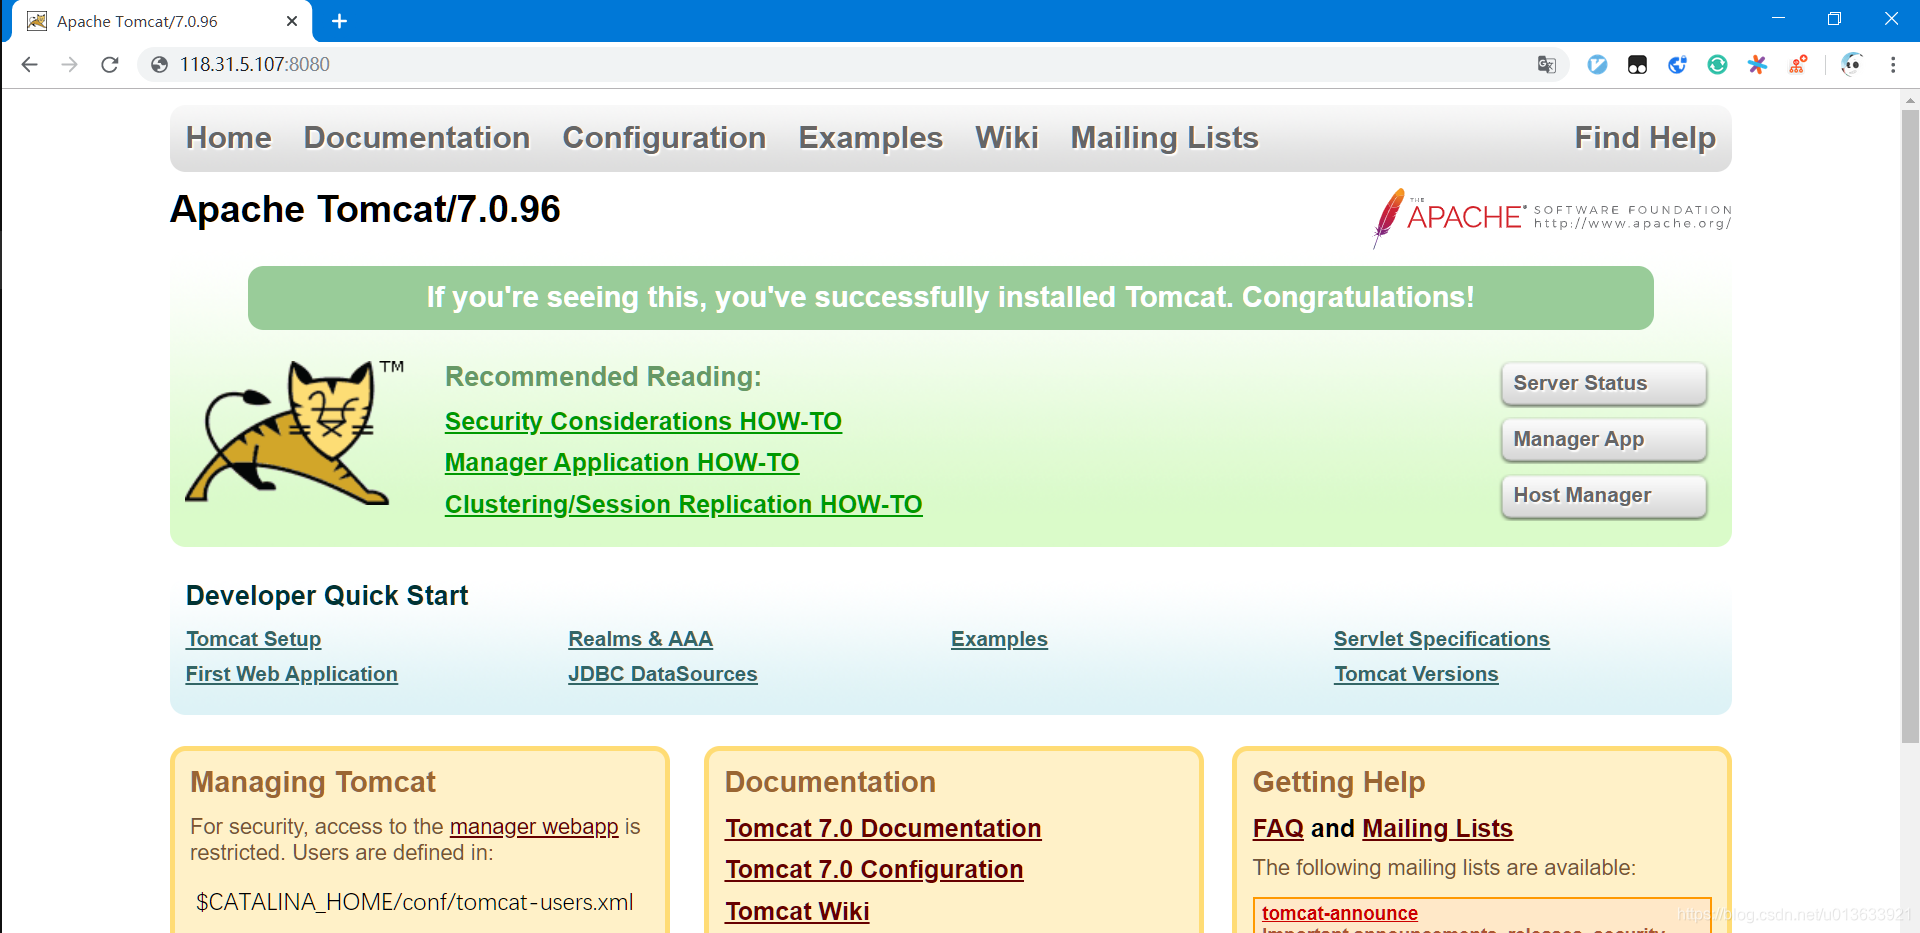Screen dimensions: 1920x933
Task: Click the Apache Software Foundation logo
Action: click(x=1551, y=217)
